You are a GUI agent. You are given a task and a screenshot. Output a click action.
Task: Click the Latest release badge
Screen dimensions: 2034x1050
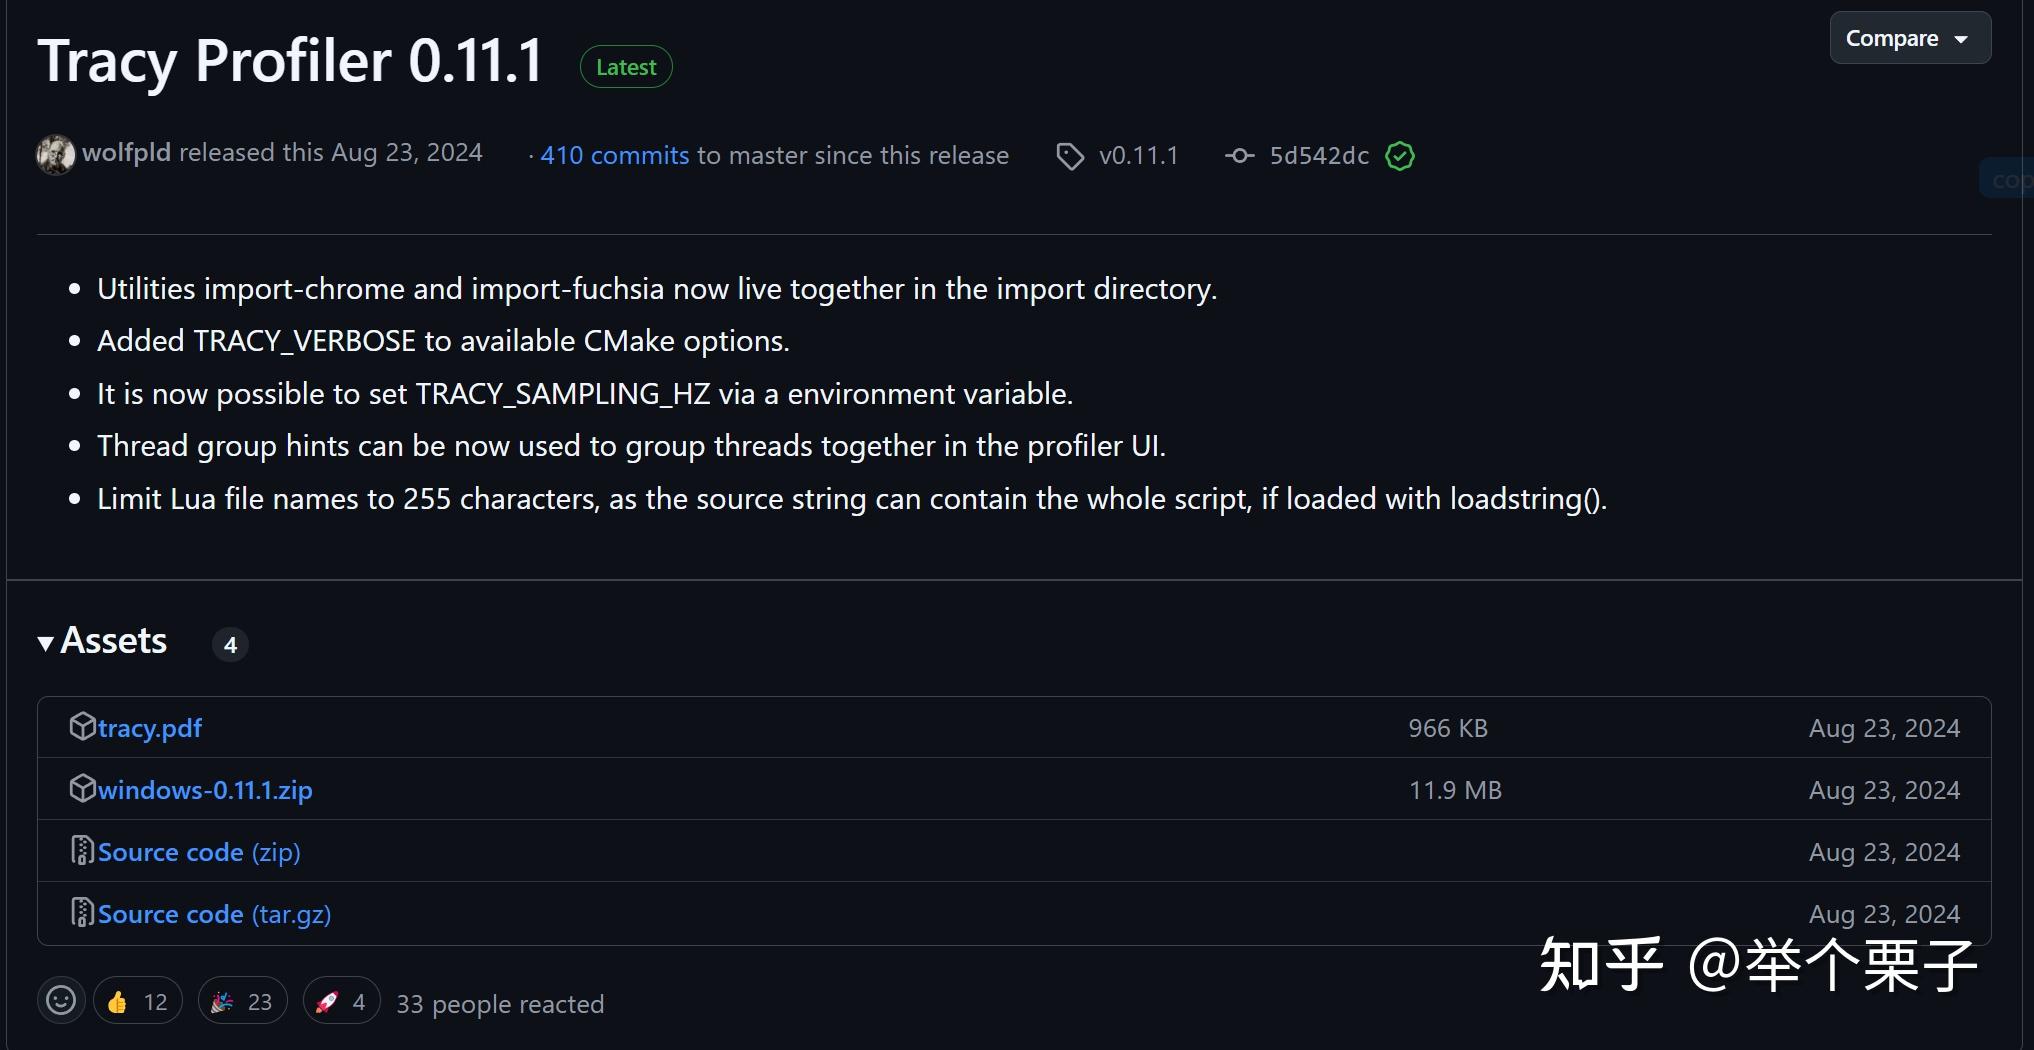pyautogui.click(x=626, y=67)
